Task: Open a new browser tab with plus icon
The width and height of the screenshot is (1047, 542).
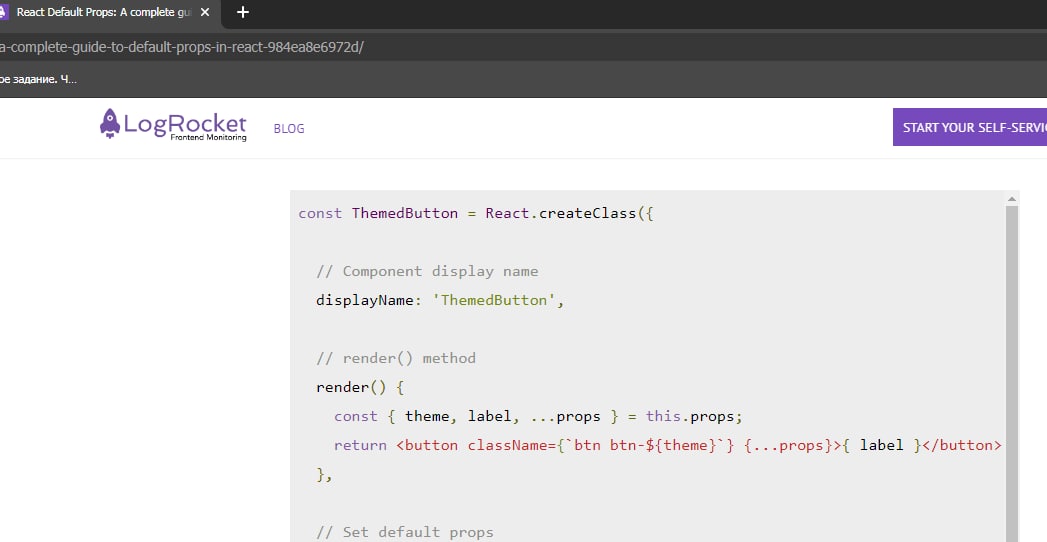Action: [242, 13]
